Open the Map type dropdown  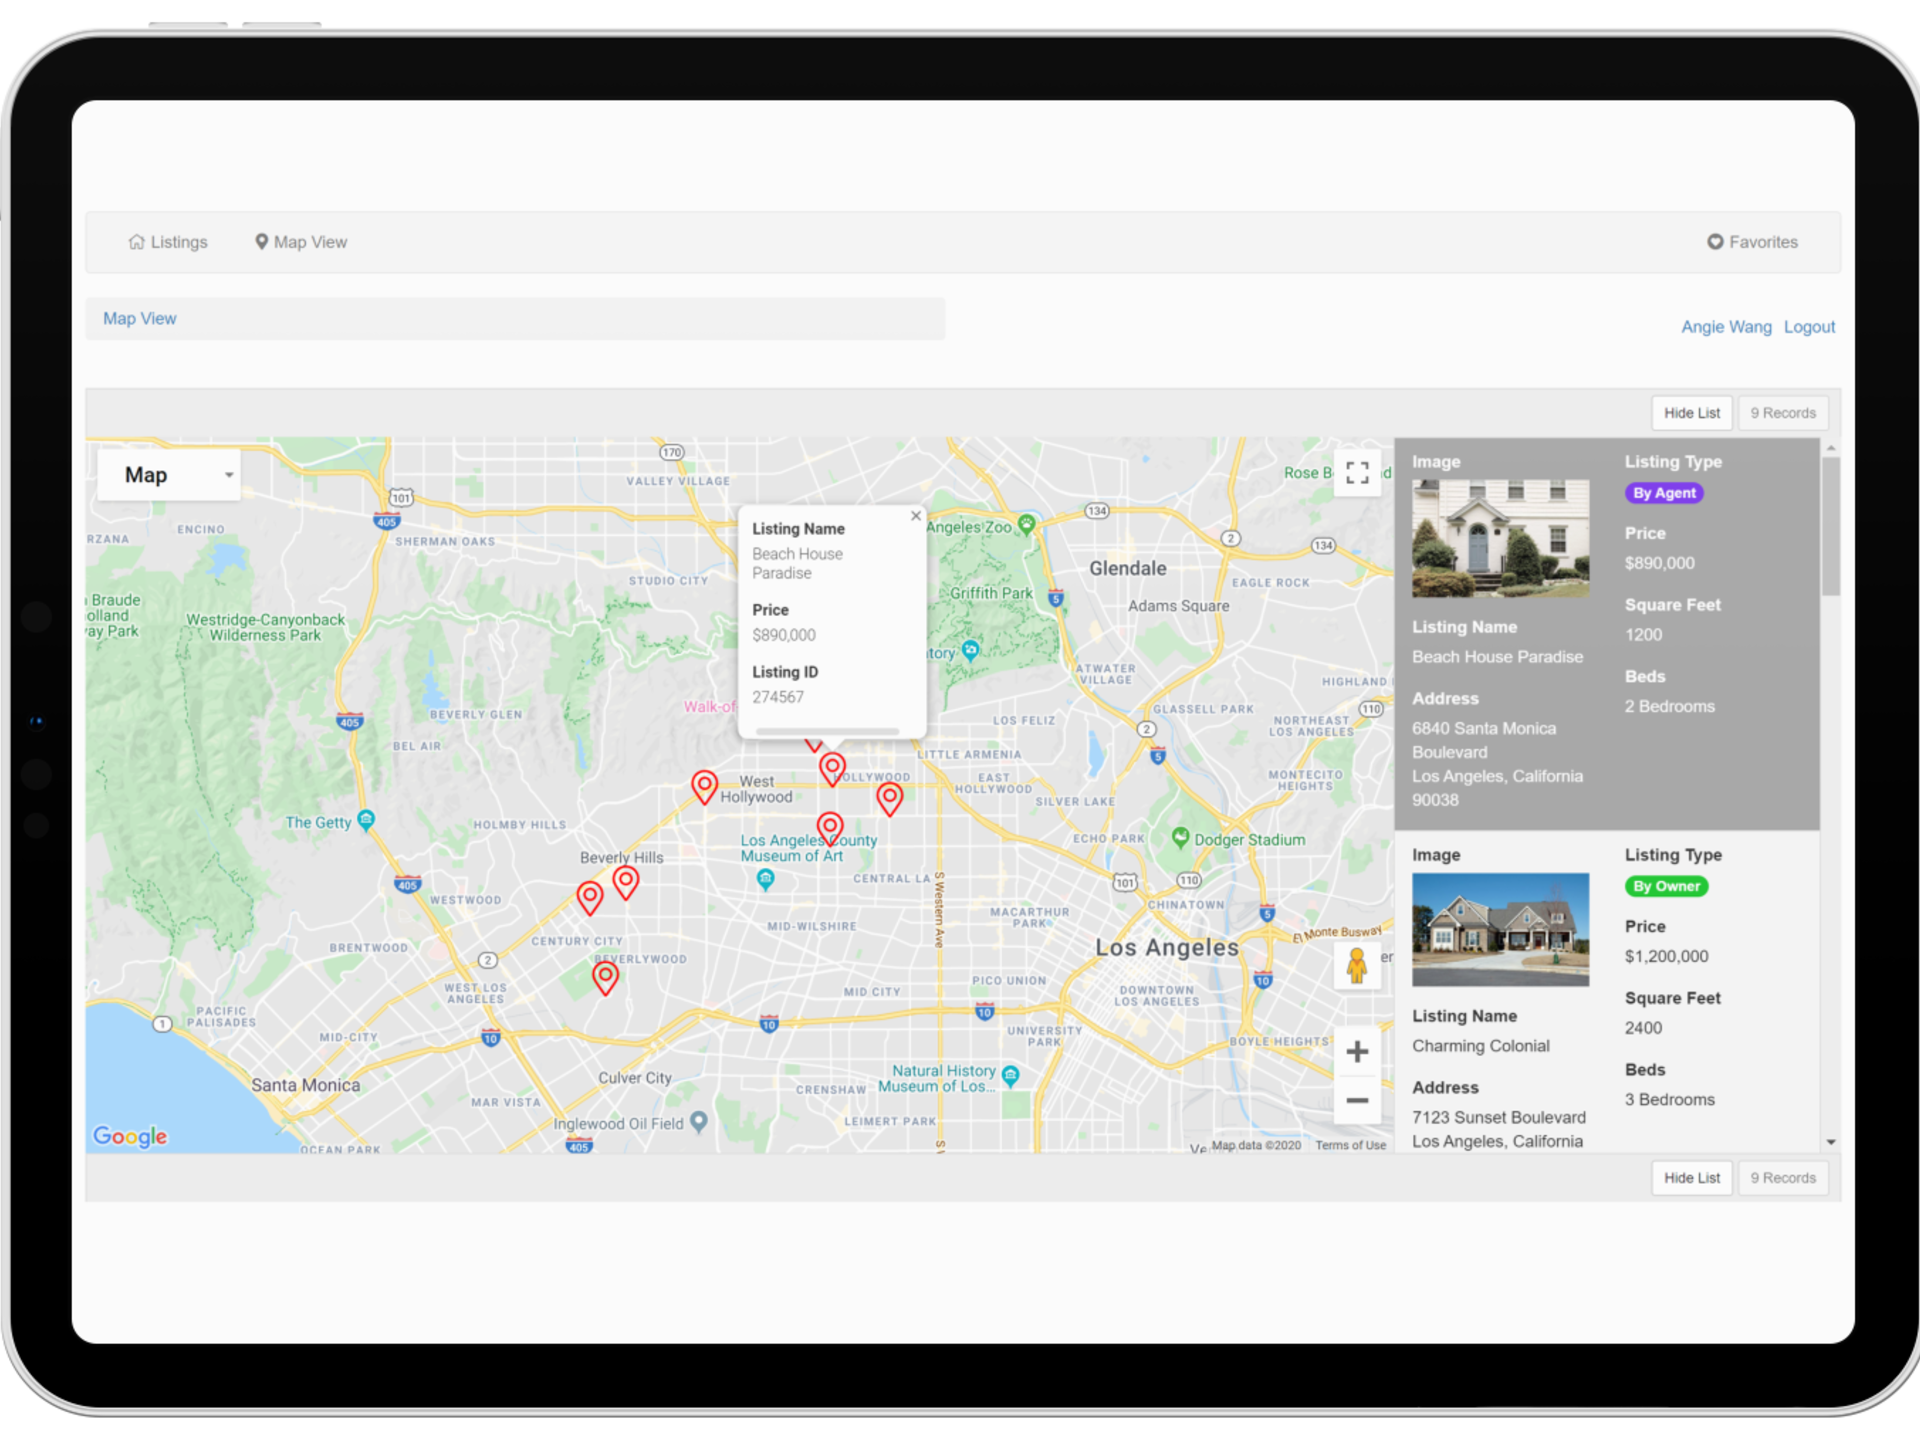coord(170,475)
